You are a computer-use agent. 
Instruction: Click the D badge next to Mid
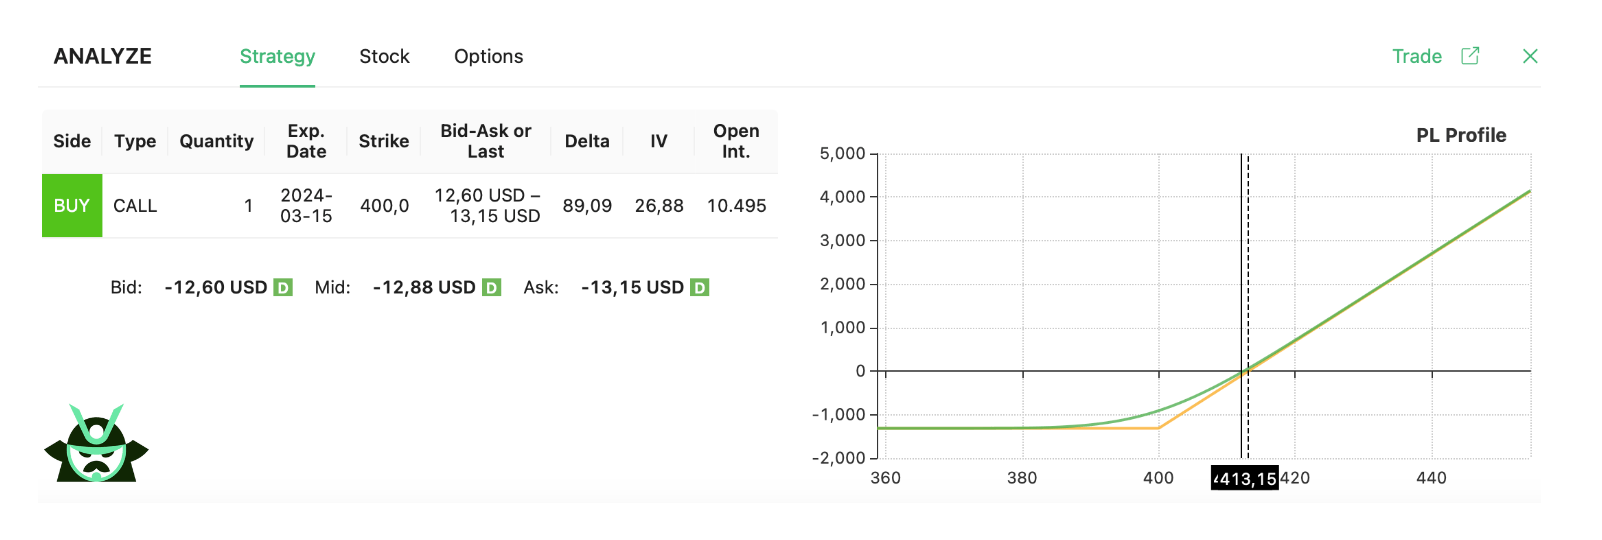(491, 288)
